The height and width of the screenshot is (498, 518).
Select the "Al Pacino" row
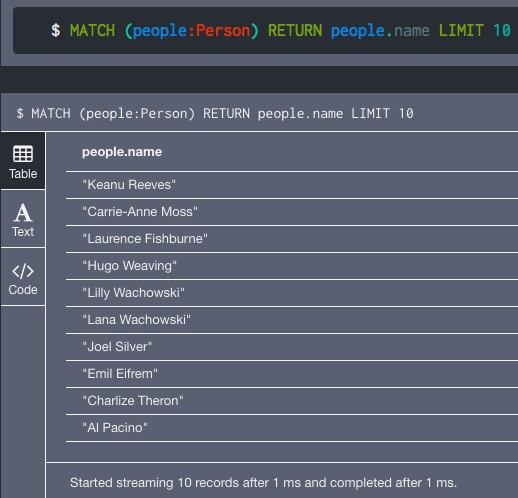click(292, 428)
